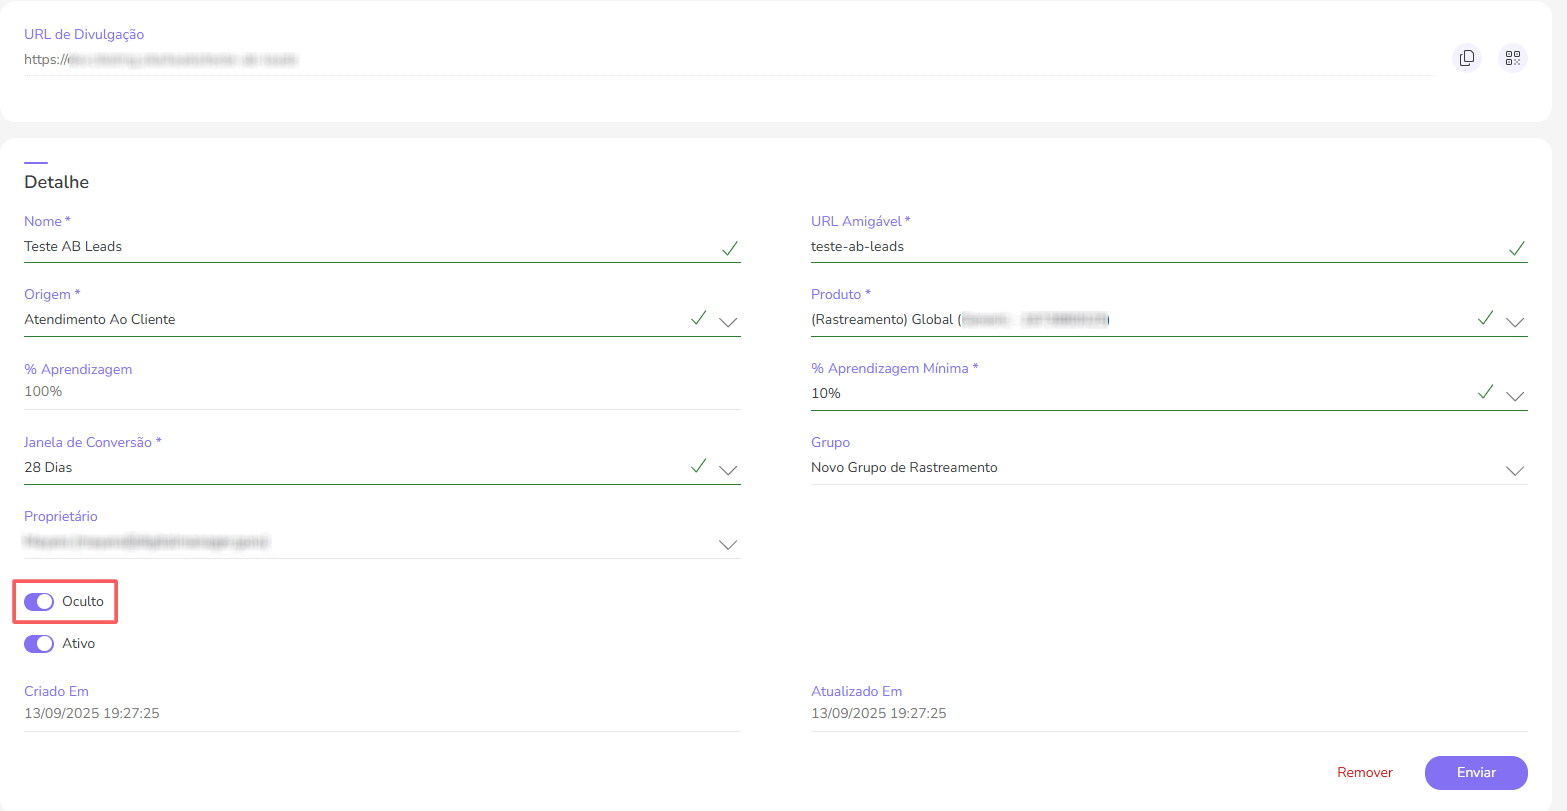Click the URL de Divulgação text field
The image size is (1567, 811).
point(700,60)
